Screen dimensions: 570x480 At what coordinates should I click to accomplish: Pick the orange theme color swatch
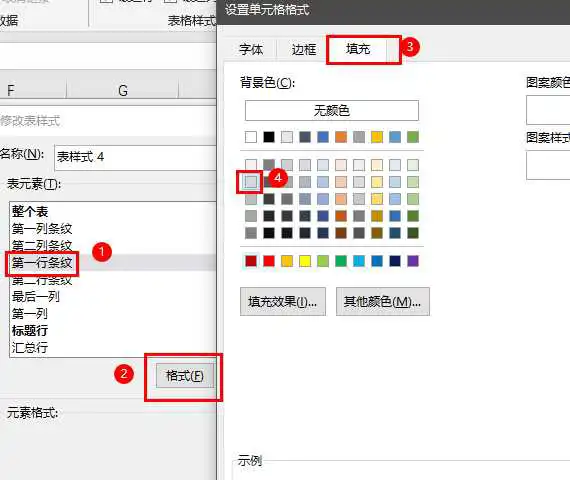(341, 137)
